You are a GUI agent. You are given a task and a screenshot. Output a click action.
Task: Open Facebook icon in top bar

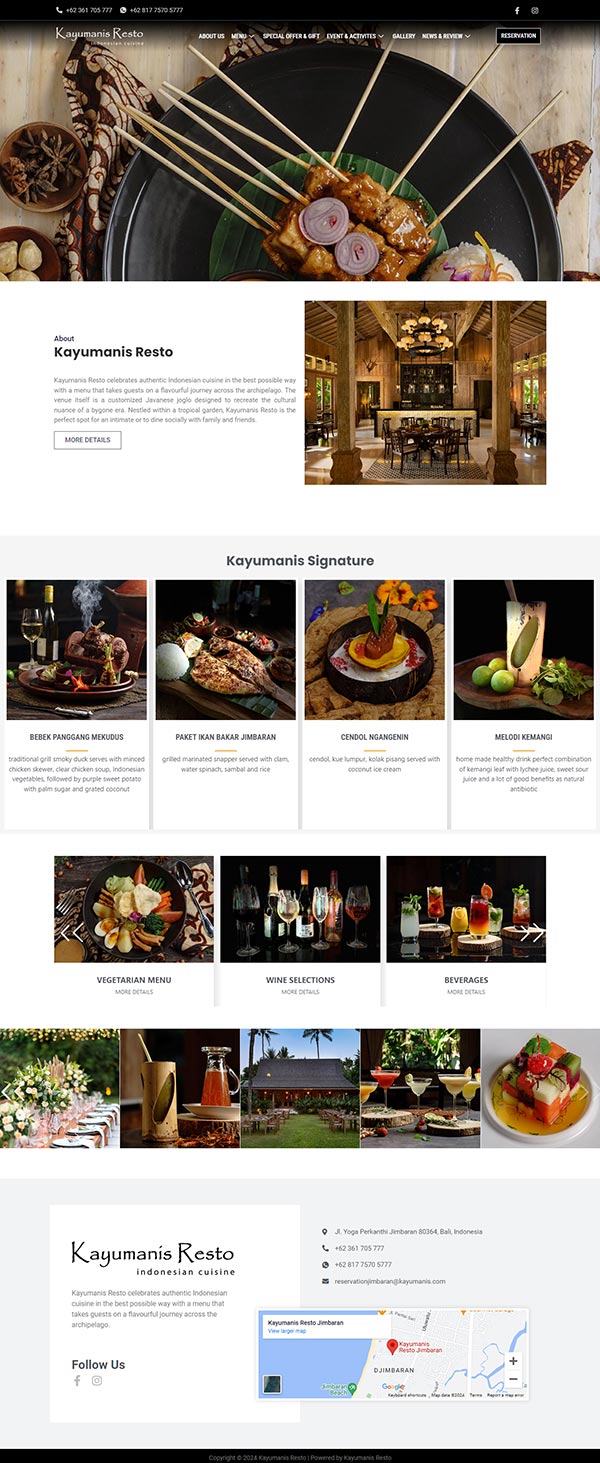pos(517,10)
